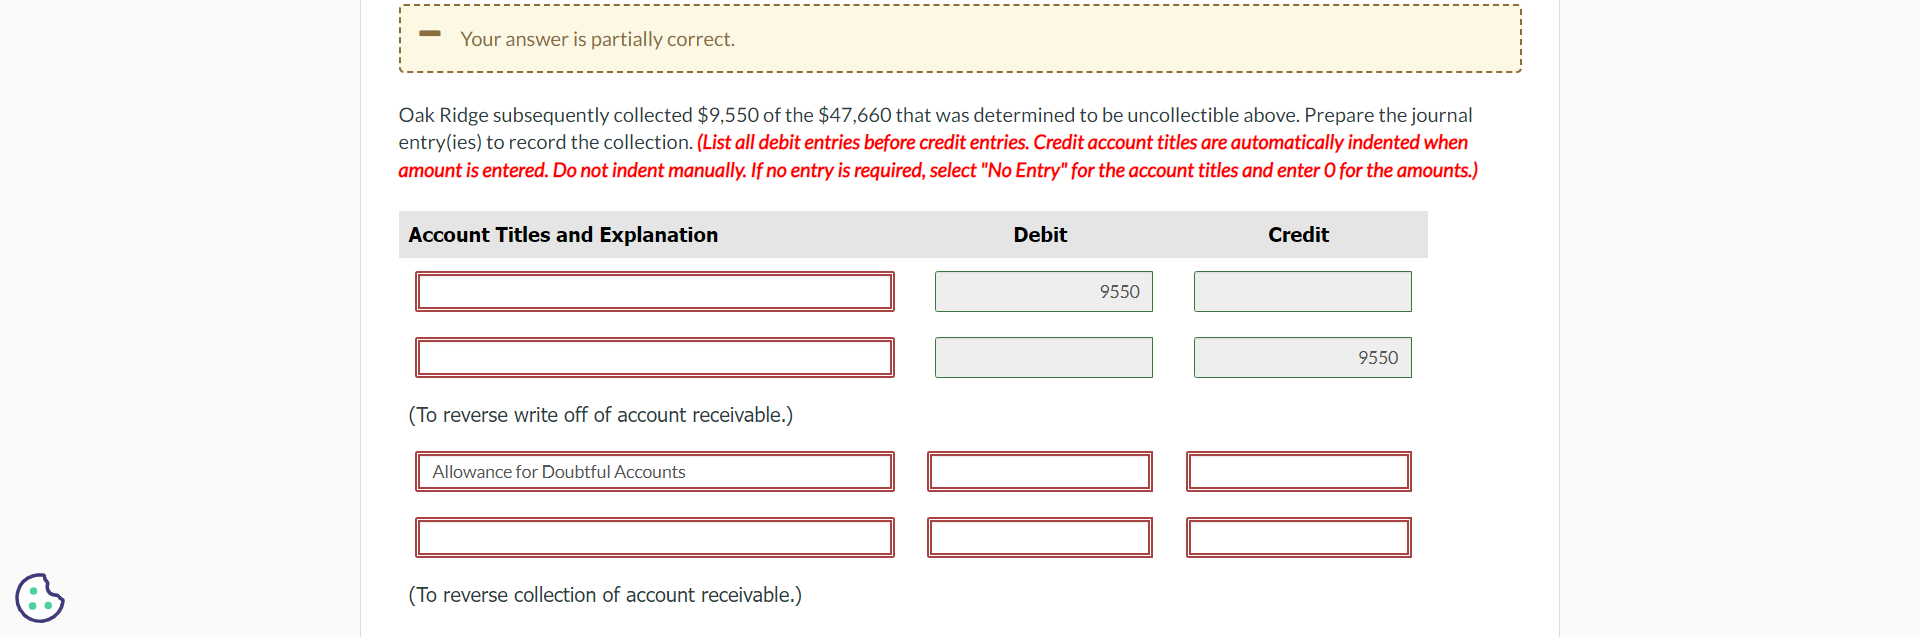Click the credit field showing 9550
1920x637 pixels.
coord(1302,357)
